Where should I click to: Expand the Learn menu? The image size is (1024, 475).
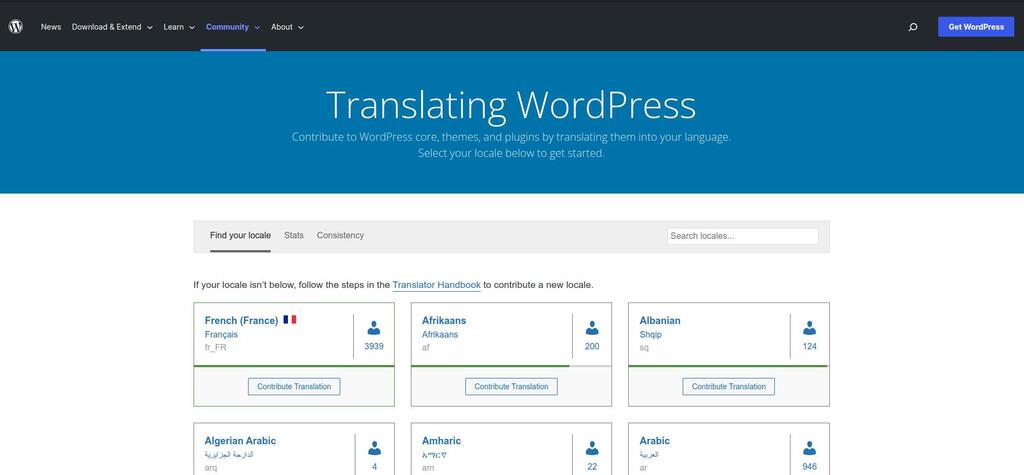tap(179, 27)
